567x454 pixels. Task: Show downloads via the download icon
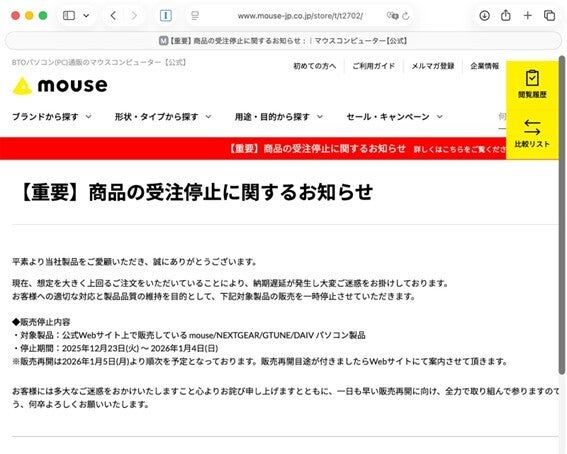484,16
